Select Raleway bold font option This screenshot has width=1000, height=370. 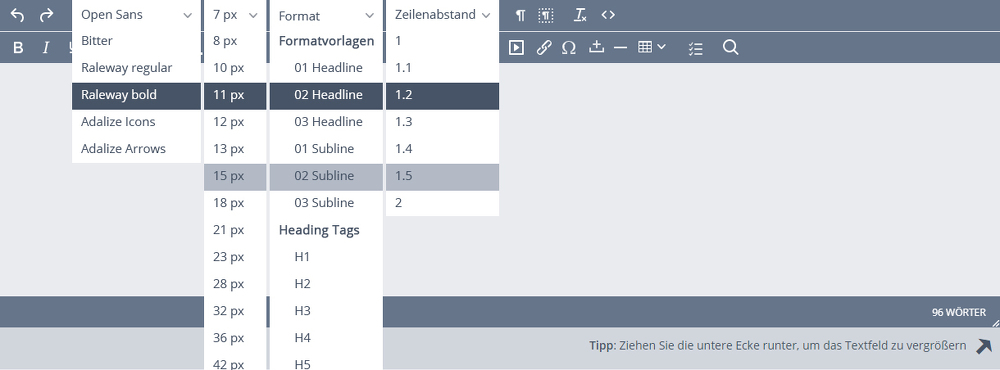tap(136, 95)
